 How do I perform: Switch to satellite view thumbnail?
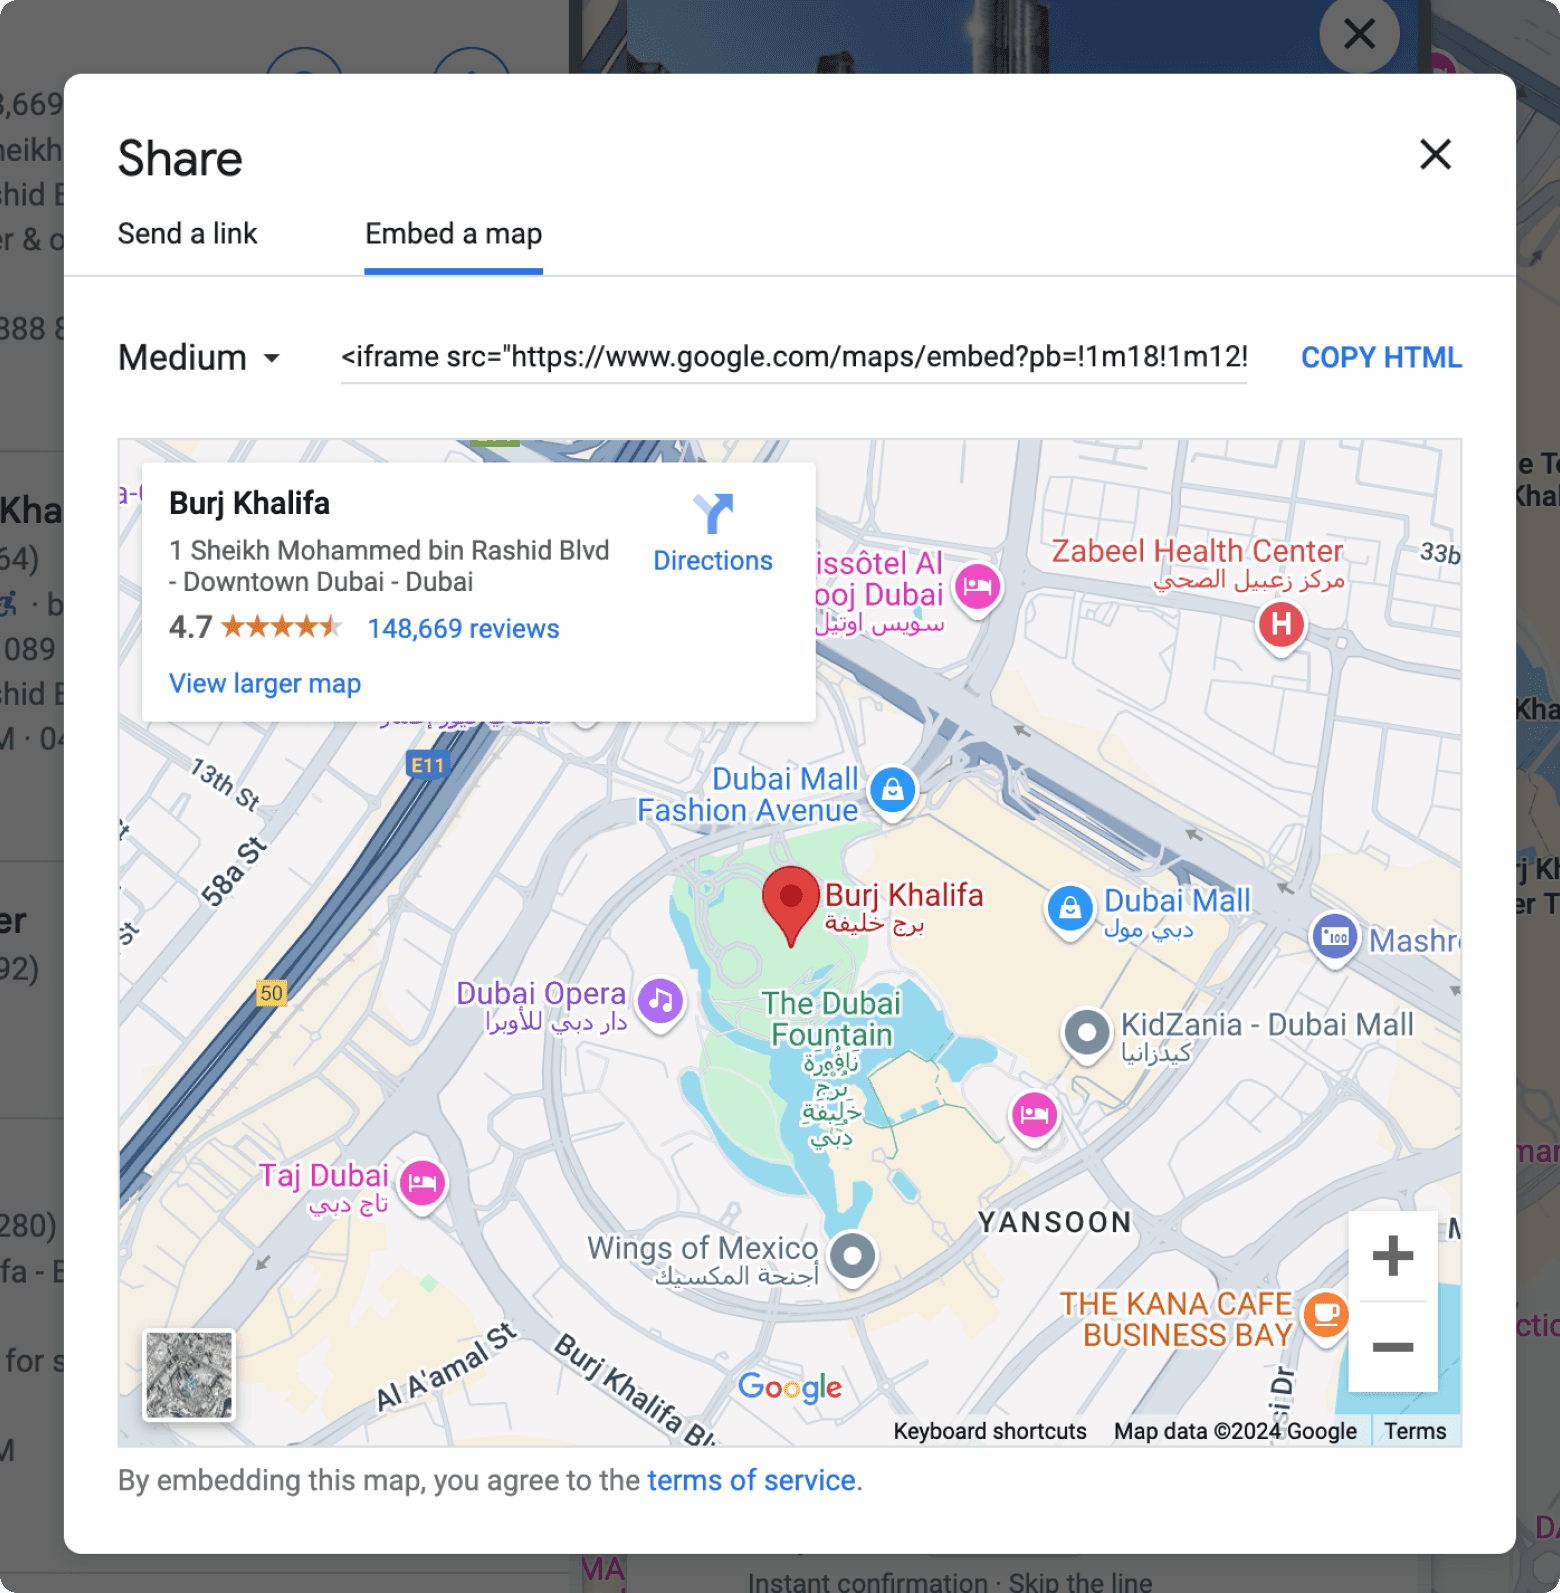pyautogui.click(x=189, y=1375)
